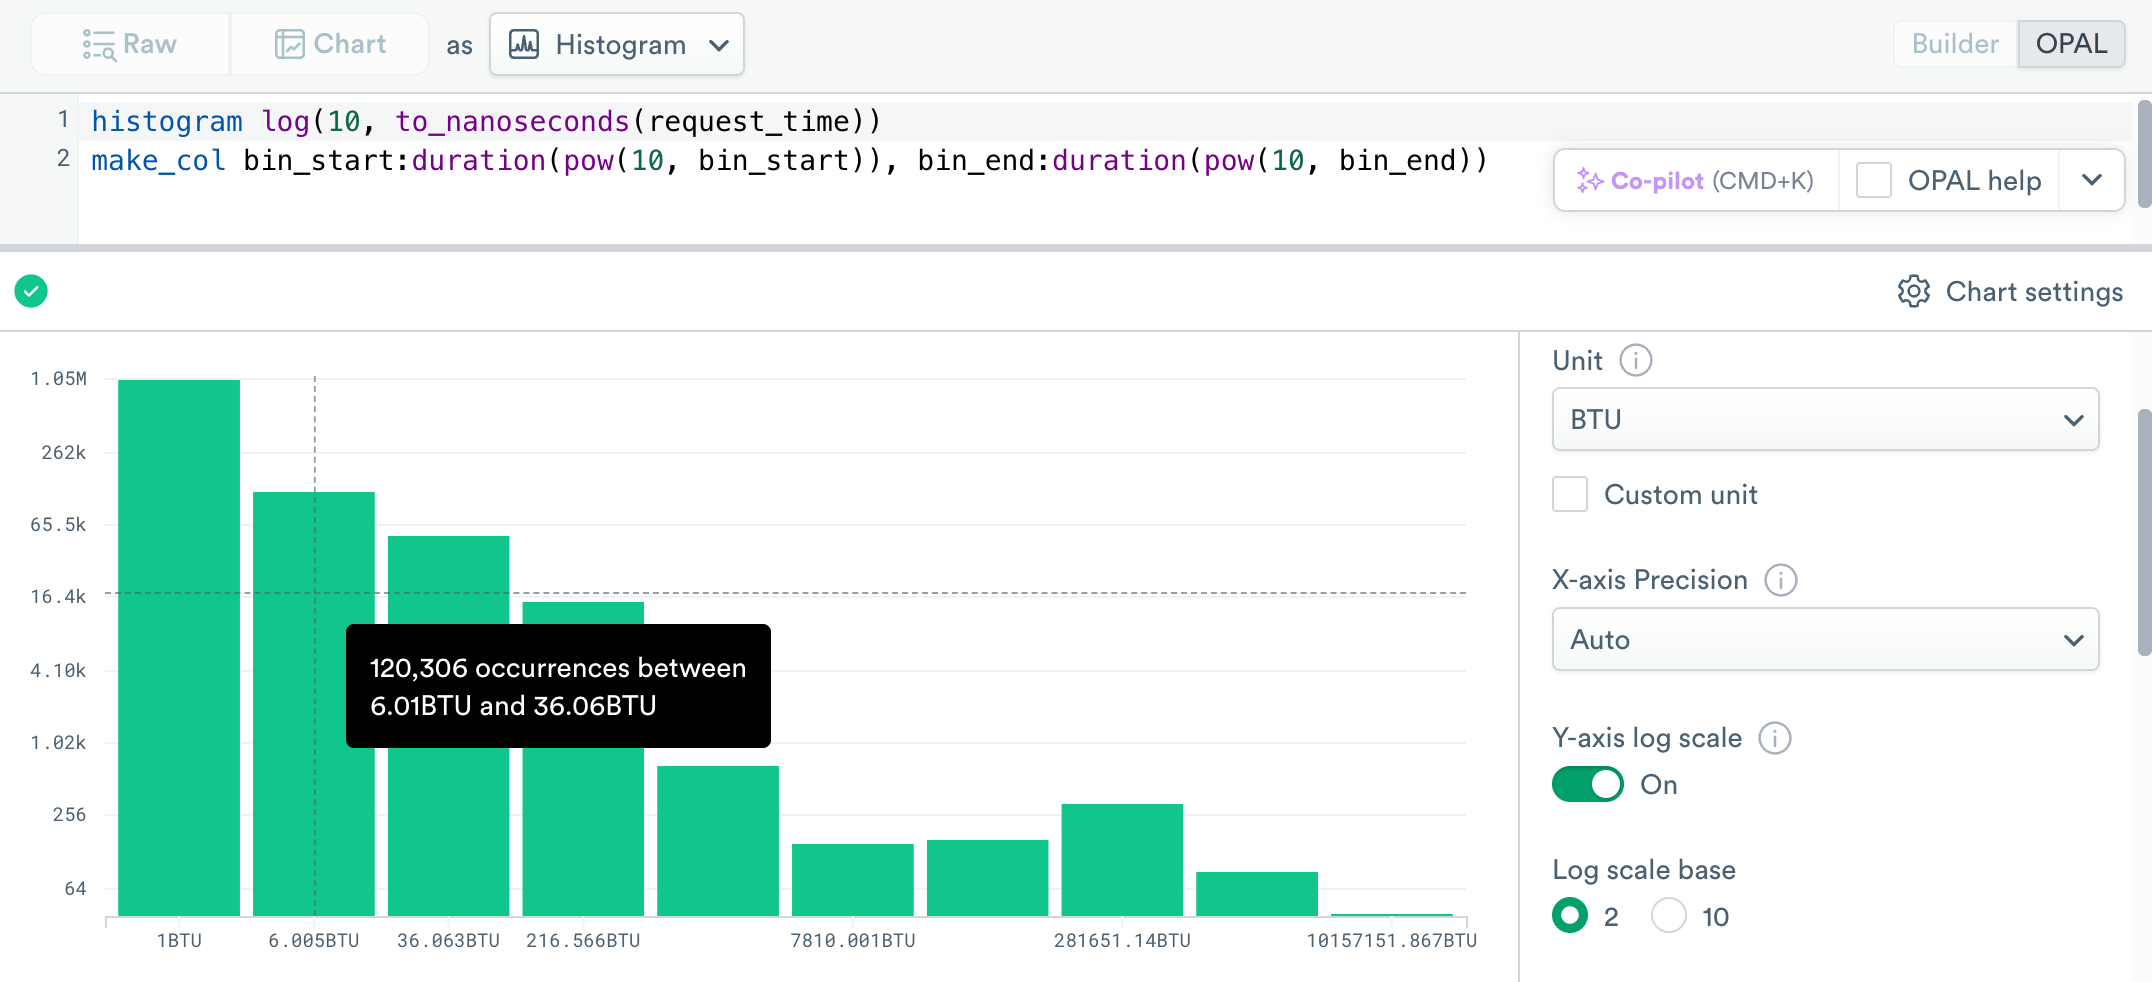Click the Y-axis log scale label text
Image resolution: width=2152 pixels, height=982 pixels.
(1647, 738)
